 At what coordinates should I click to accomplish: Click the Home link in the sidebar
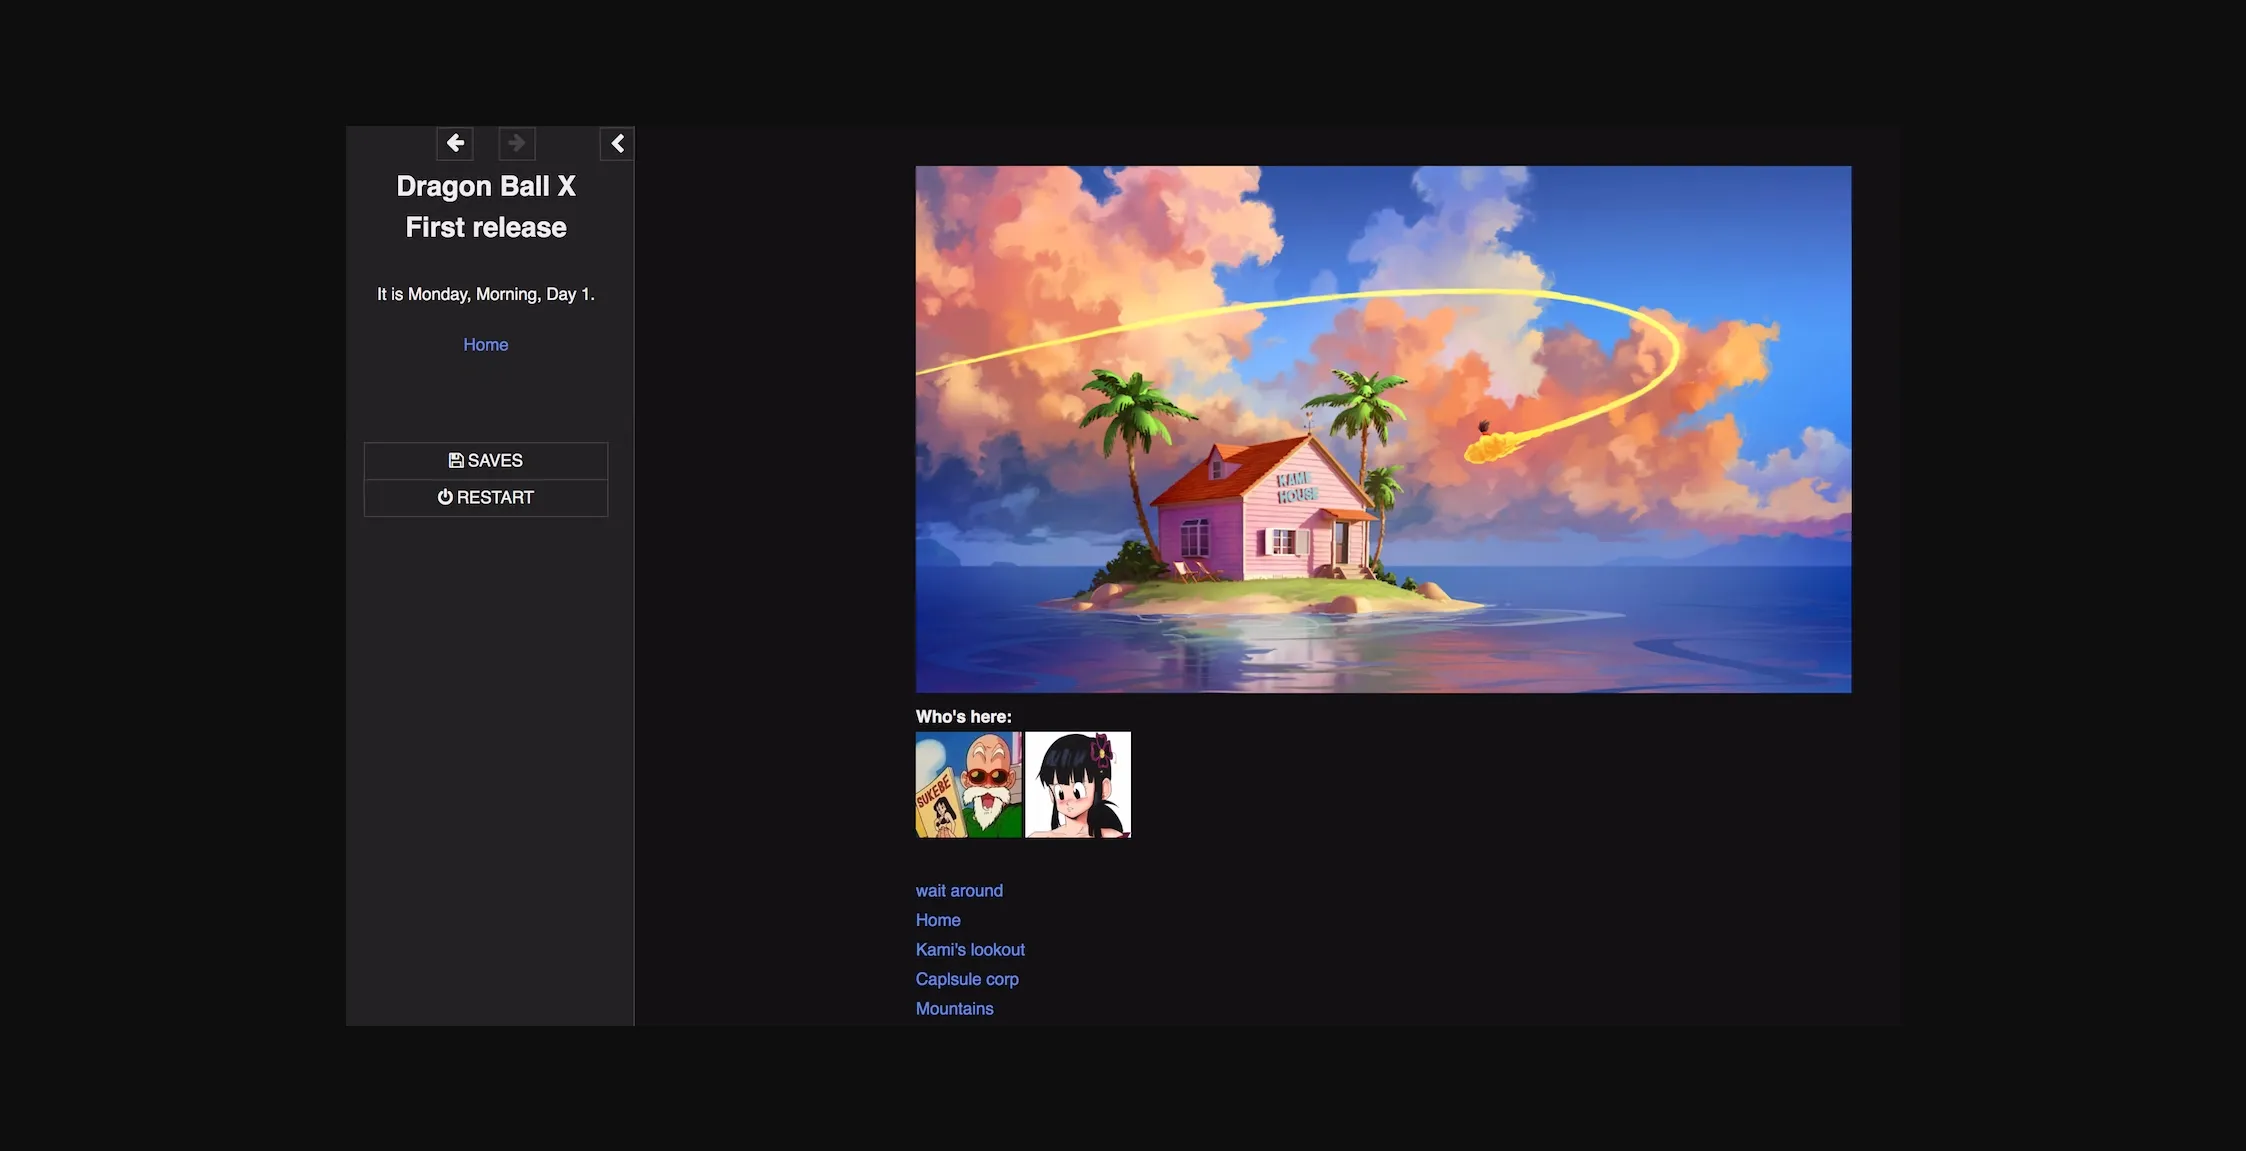click(x=485, y=343)
